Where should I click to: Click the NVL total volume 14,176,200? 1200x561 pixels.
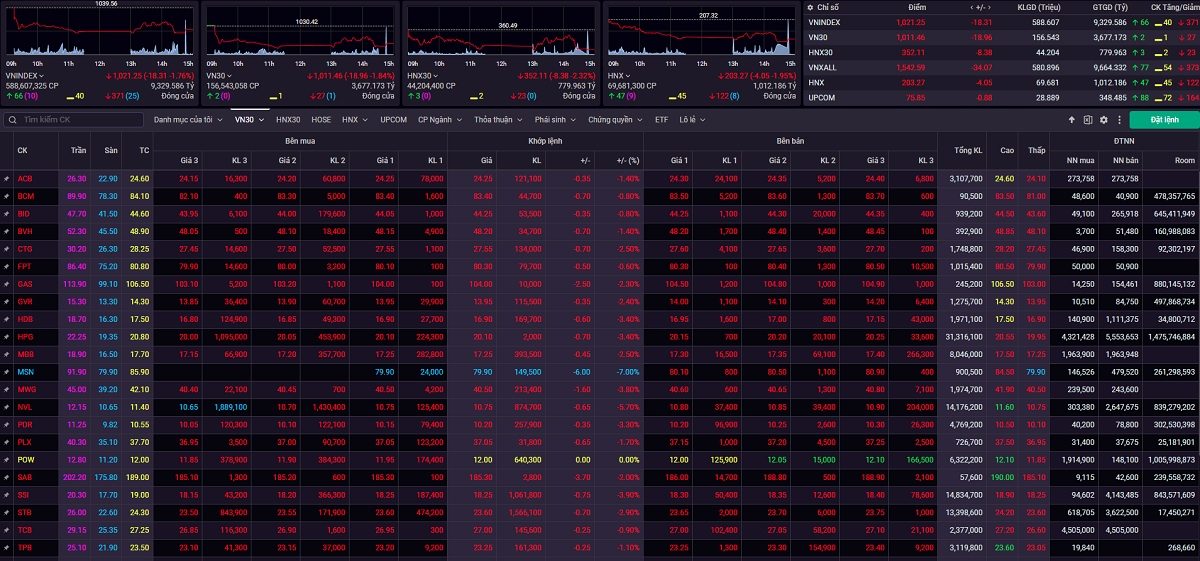point(966,407)
